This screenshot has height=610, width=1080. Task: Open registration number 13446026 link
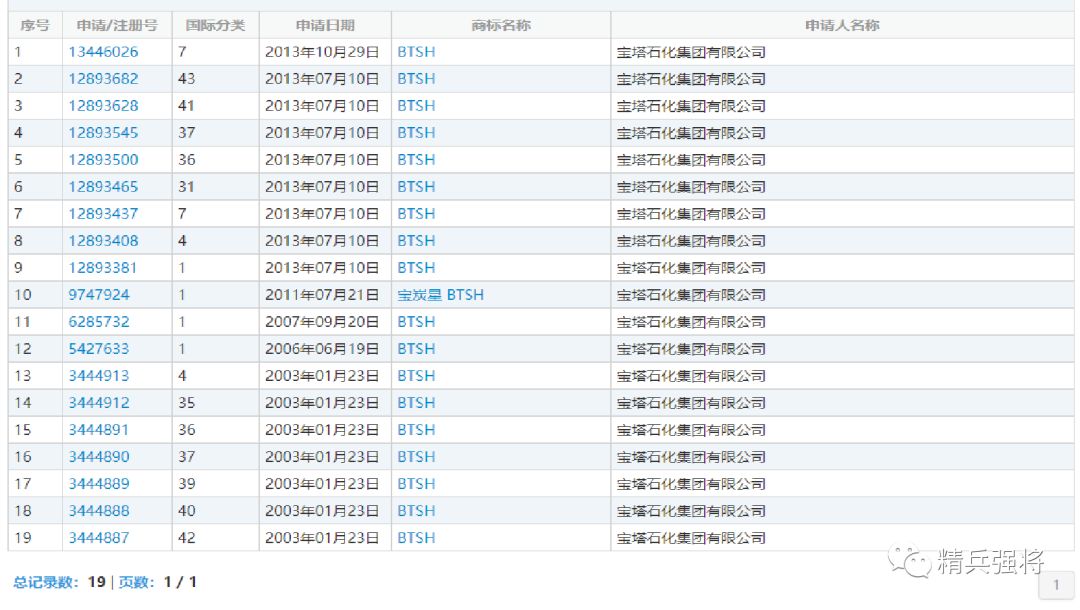[x=103, y=52]
